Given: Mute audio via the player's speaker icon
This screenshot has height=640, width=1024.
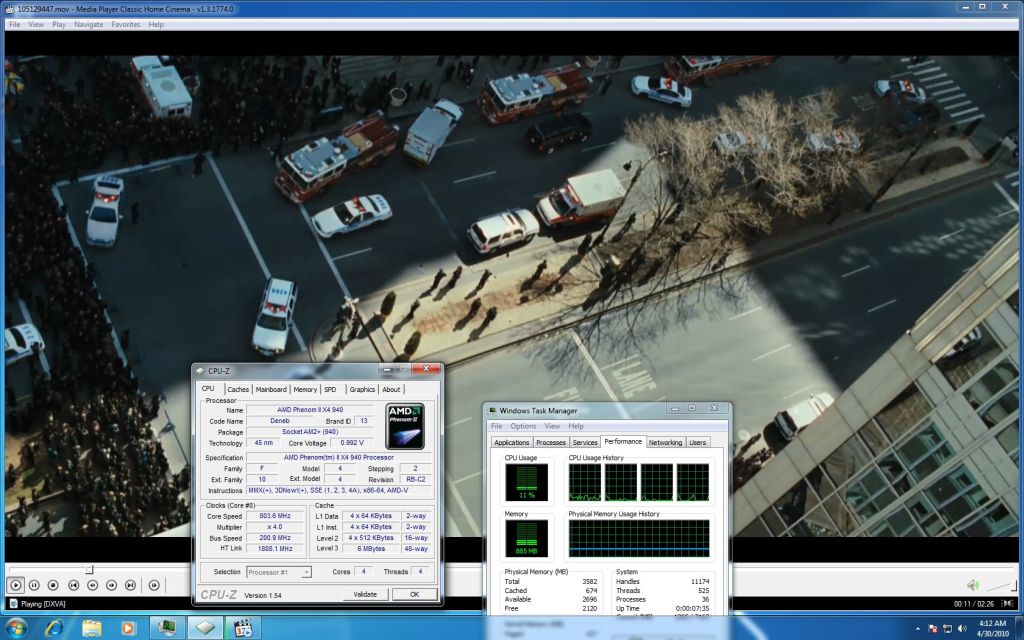Looking at the screenshot, I should coord(972,585).
